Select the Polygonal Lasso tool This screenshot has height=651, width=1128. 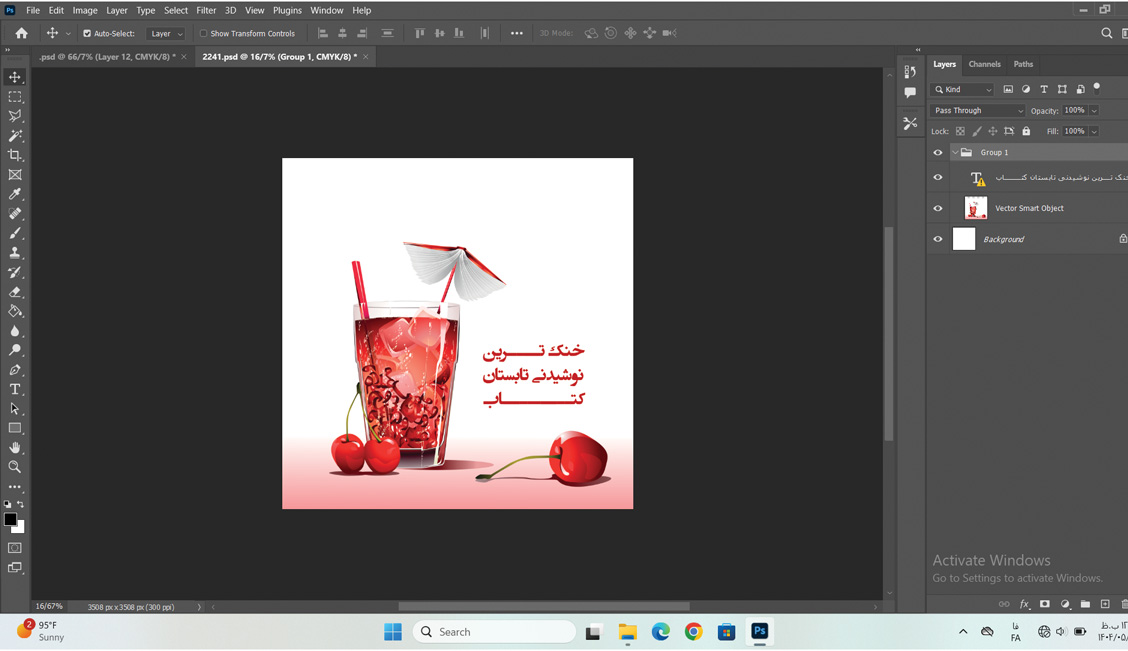pyautogui.click(x=14, y=116)
